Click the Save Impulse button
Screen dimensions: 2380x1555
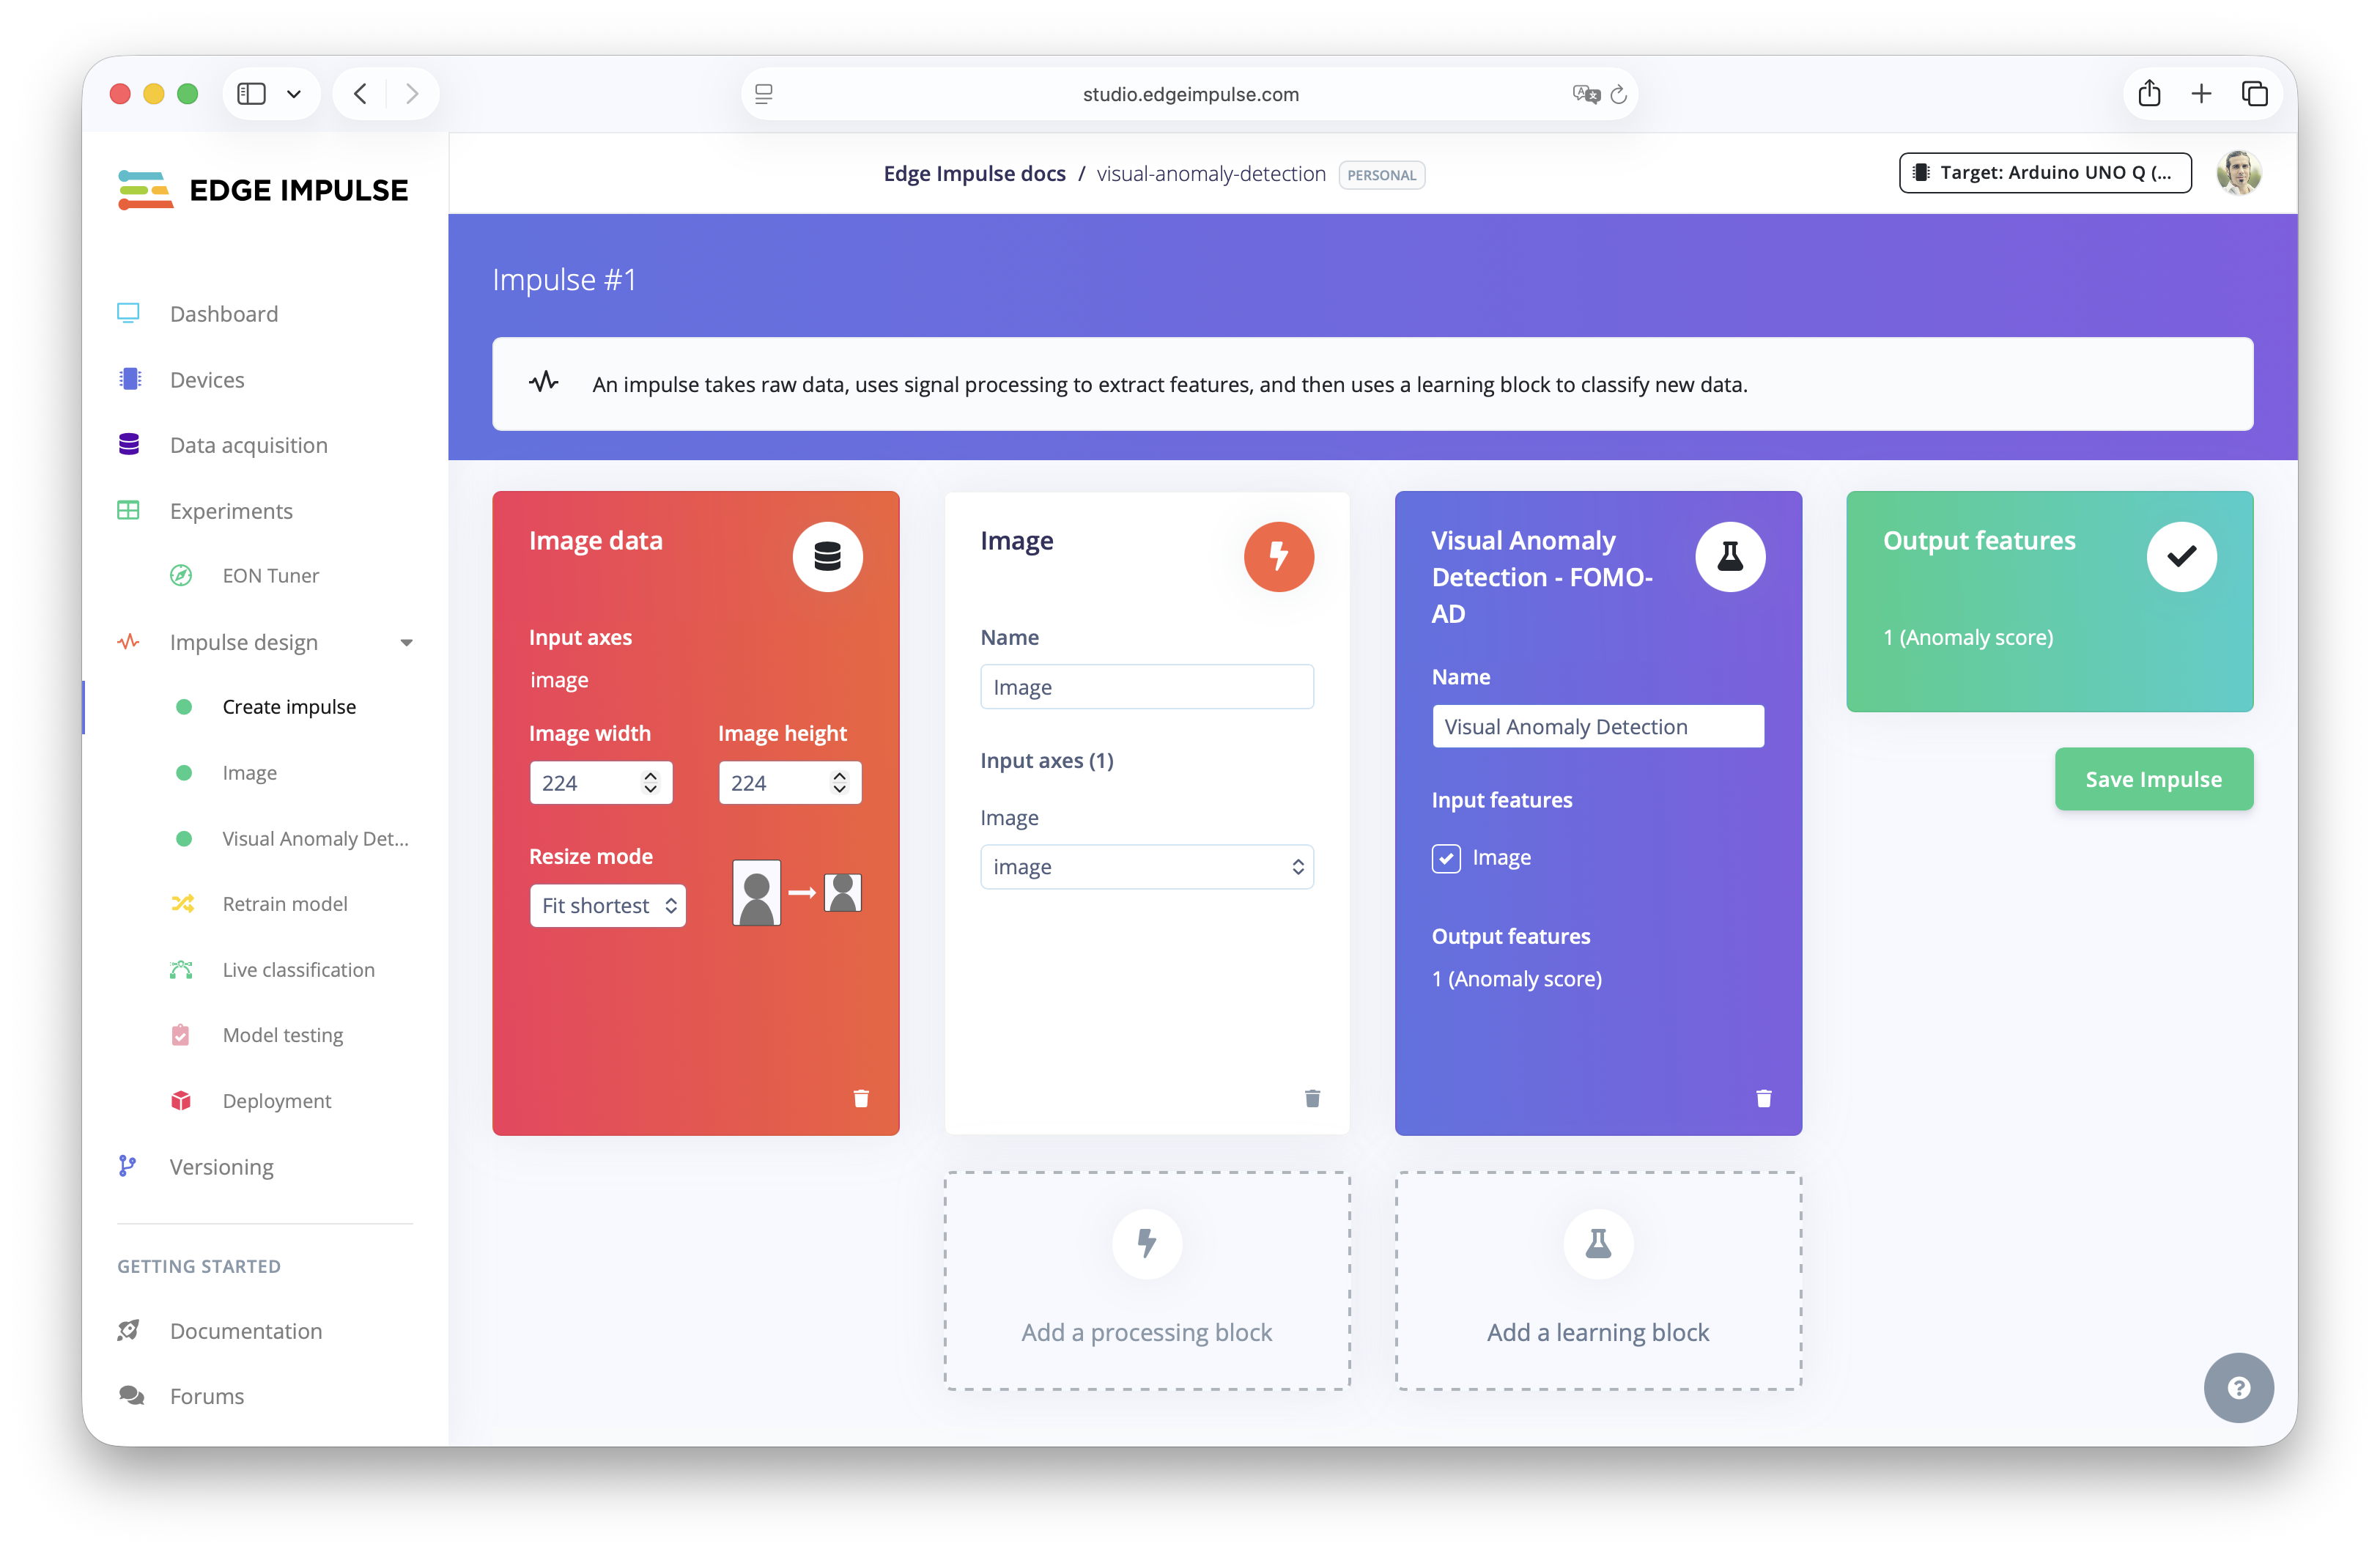[x=2153, y=779]
